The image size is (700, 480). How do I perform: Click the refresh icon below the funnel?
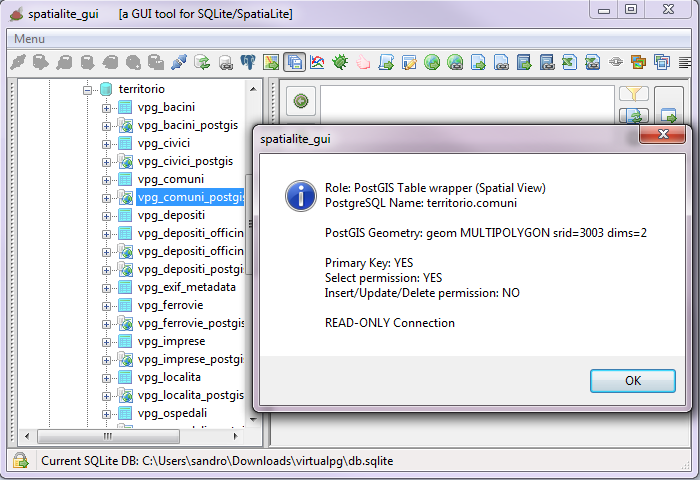point(634,116)
